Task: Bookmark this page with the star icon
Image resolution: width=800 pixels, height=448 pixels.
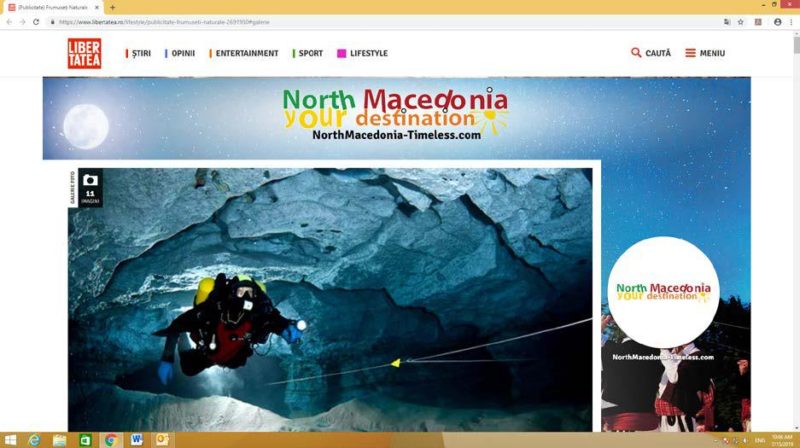Action: click(740, 22)
